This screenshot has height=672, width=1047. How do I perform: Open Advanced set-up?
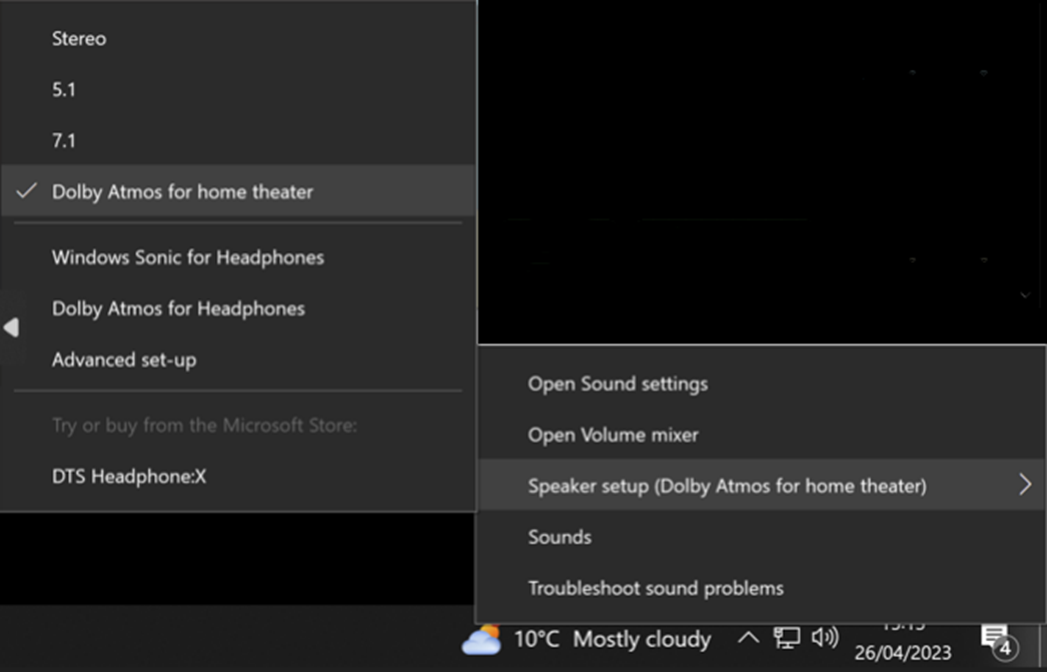click(x=124, y=360)
